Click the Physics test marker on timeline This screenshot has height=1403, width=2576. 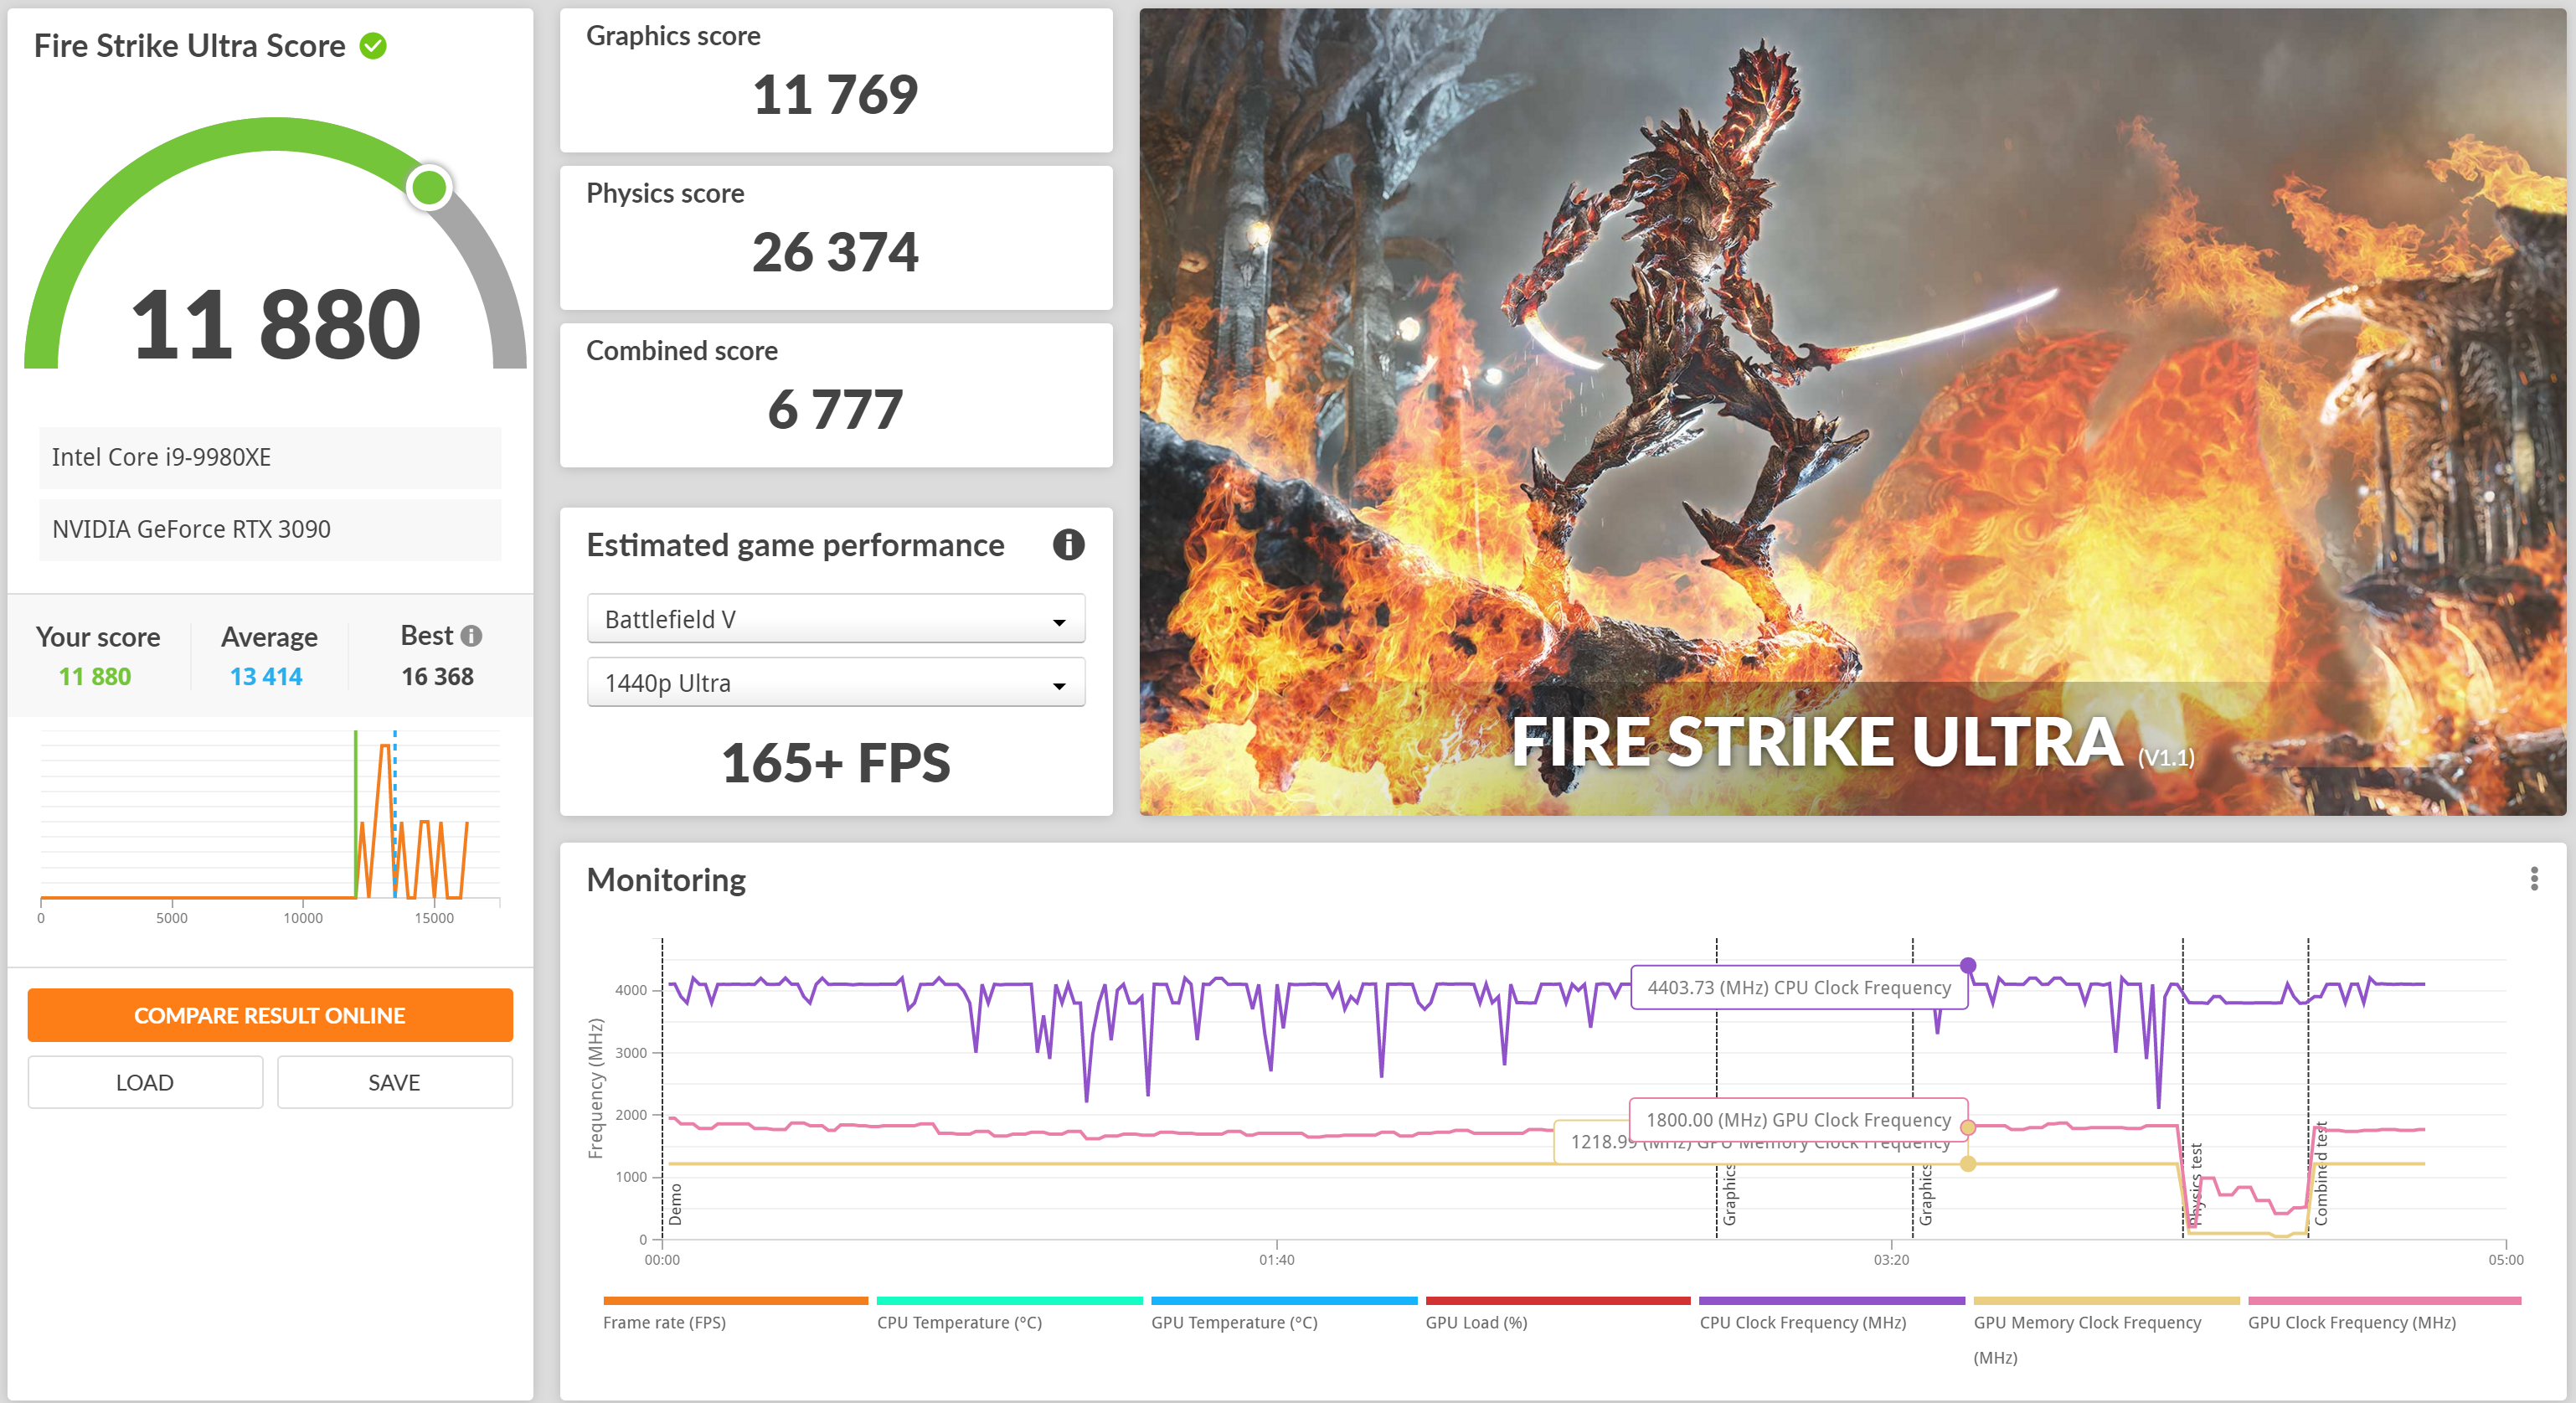tap(2195, 1185)
